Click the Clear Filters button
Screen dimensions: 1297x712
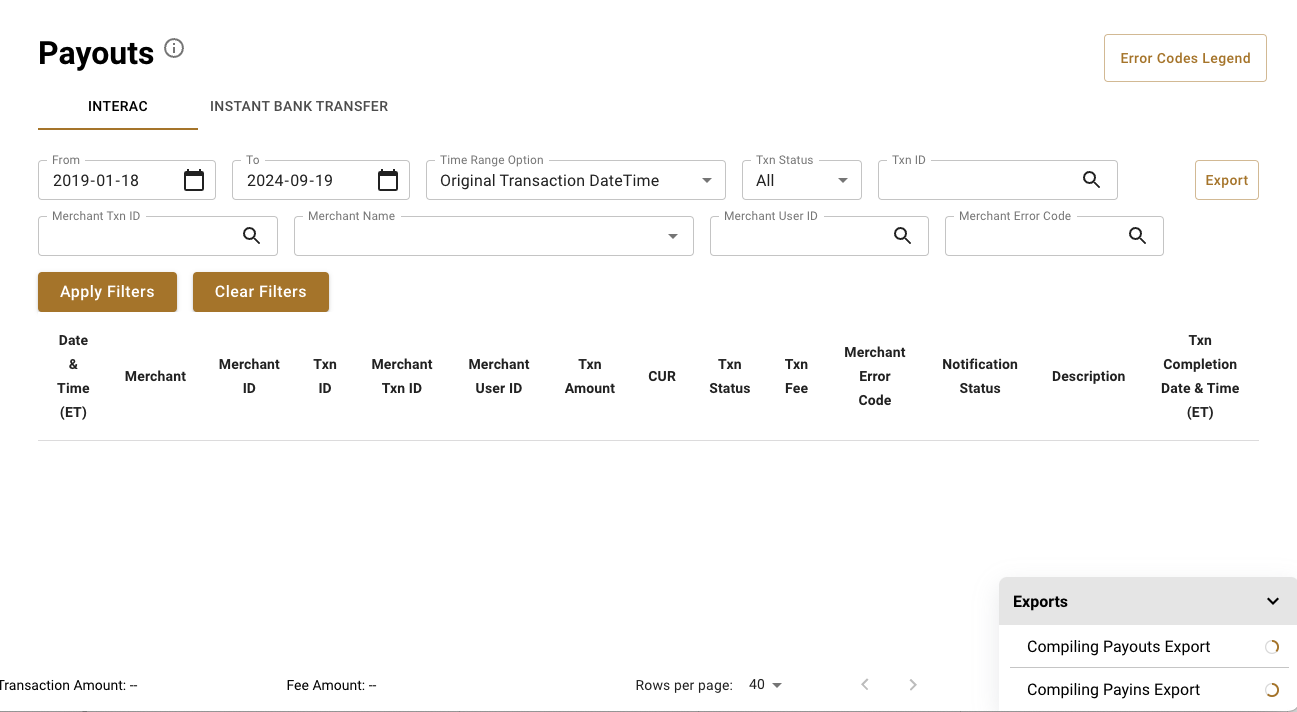(x=261, y=291)
